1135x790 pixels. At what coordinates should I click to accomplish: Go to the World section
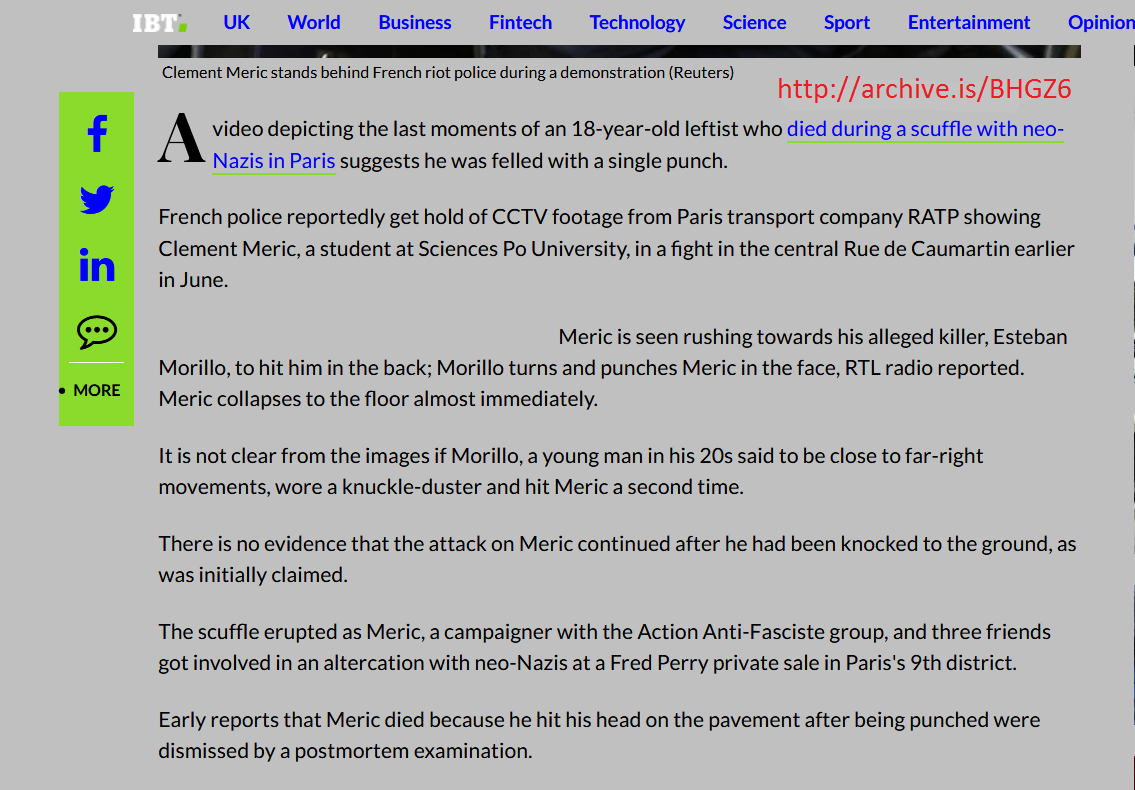tap(314, 22)
